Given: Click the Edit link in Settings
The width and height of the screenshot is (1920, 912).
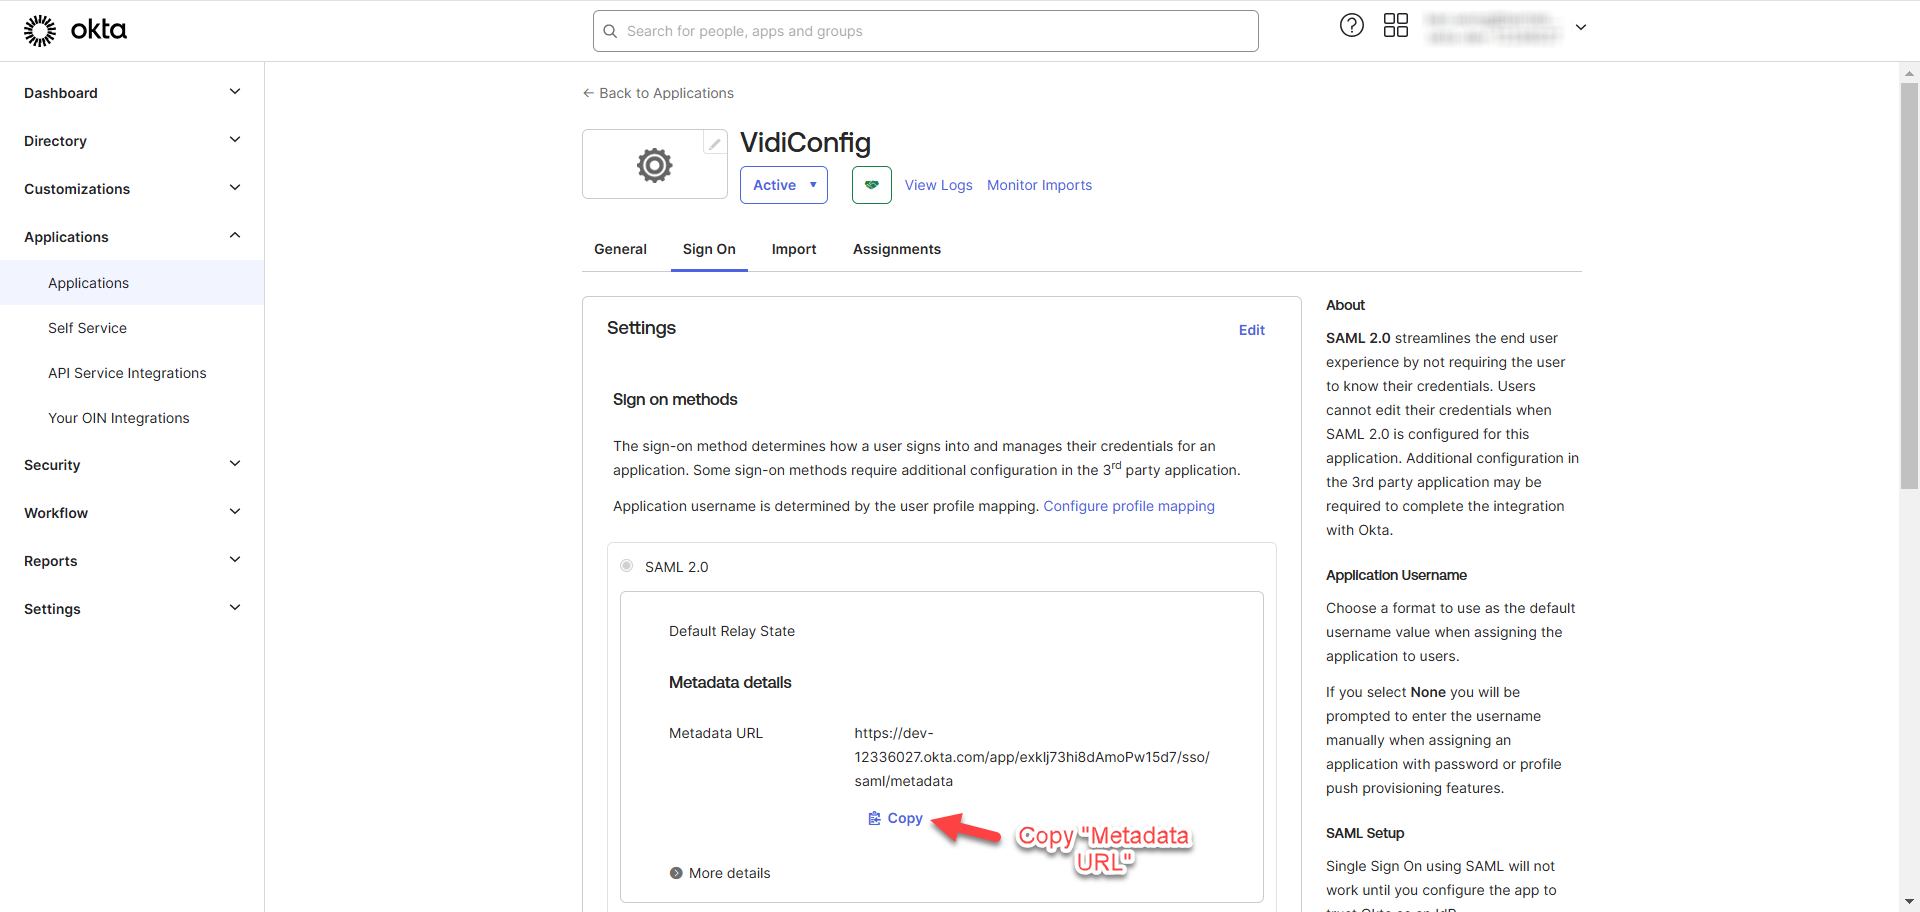Looking at the screenshot, I should [x=1251, y=330].
